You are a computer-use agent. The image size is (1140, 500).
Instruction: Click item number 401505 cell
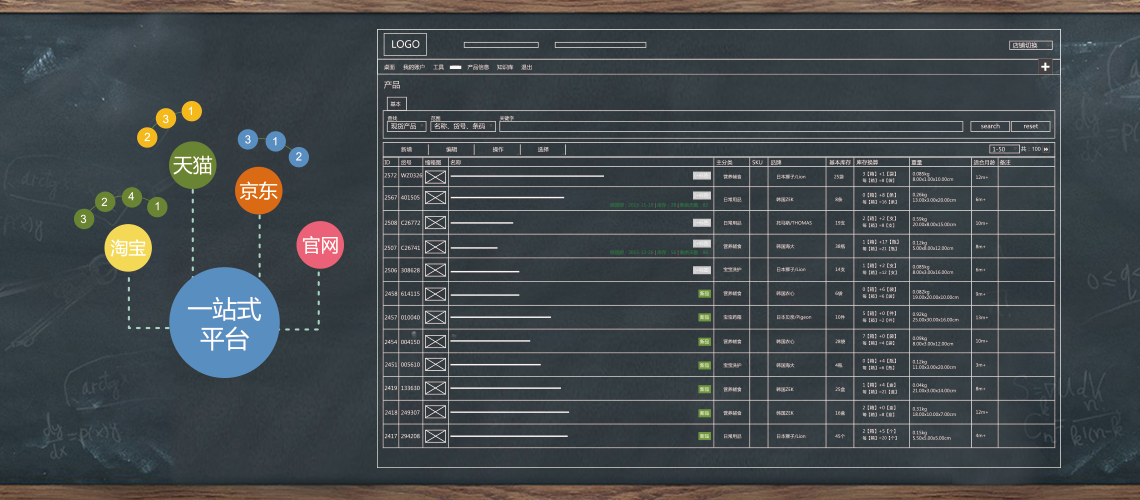pyautogui.click(x=411, y=198)
